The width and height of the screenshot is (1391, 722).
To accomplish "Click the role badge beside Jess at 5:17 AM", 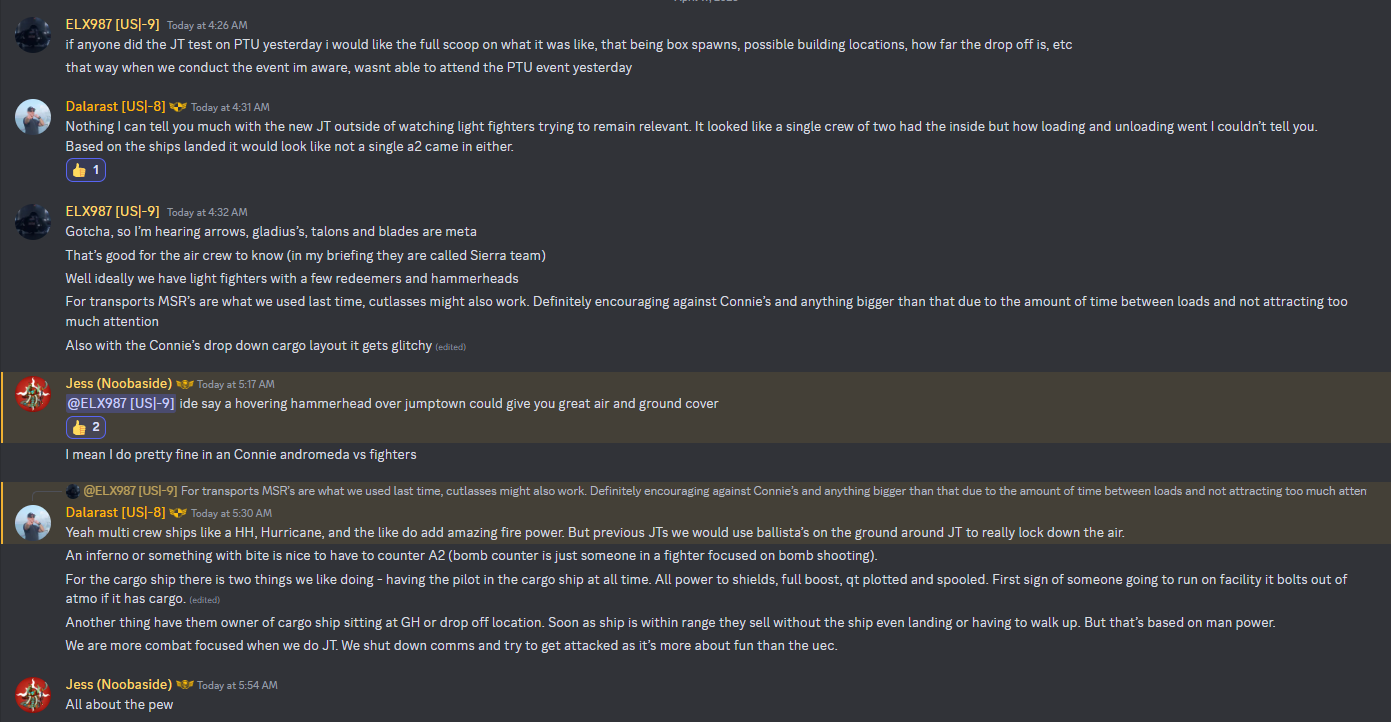I will (x=184, y=384).
